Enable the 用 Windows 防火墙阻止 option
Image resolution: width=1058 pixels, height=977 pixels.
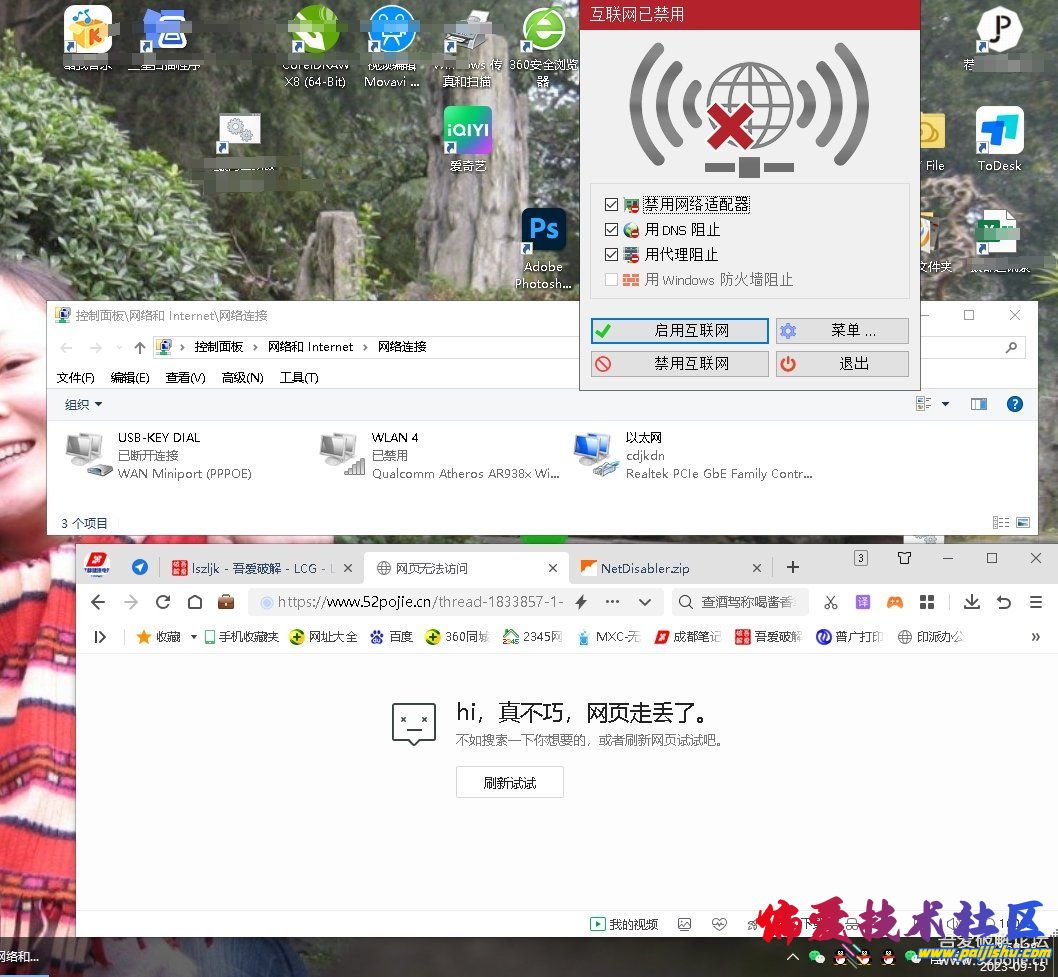(612, 280)
